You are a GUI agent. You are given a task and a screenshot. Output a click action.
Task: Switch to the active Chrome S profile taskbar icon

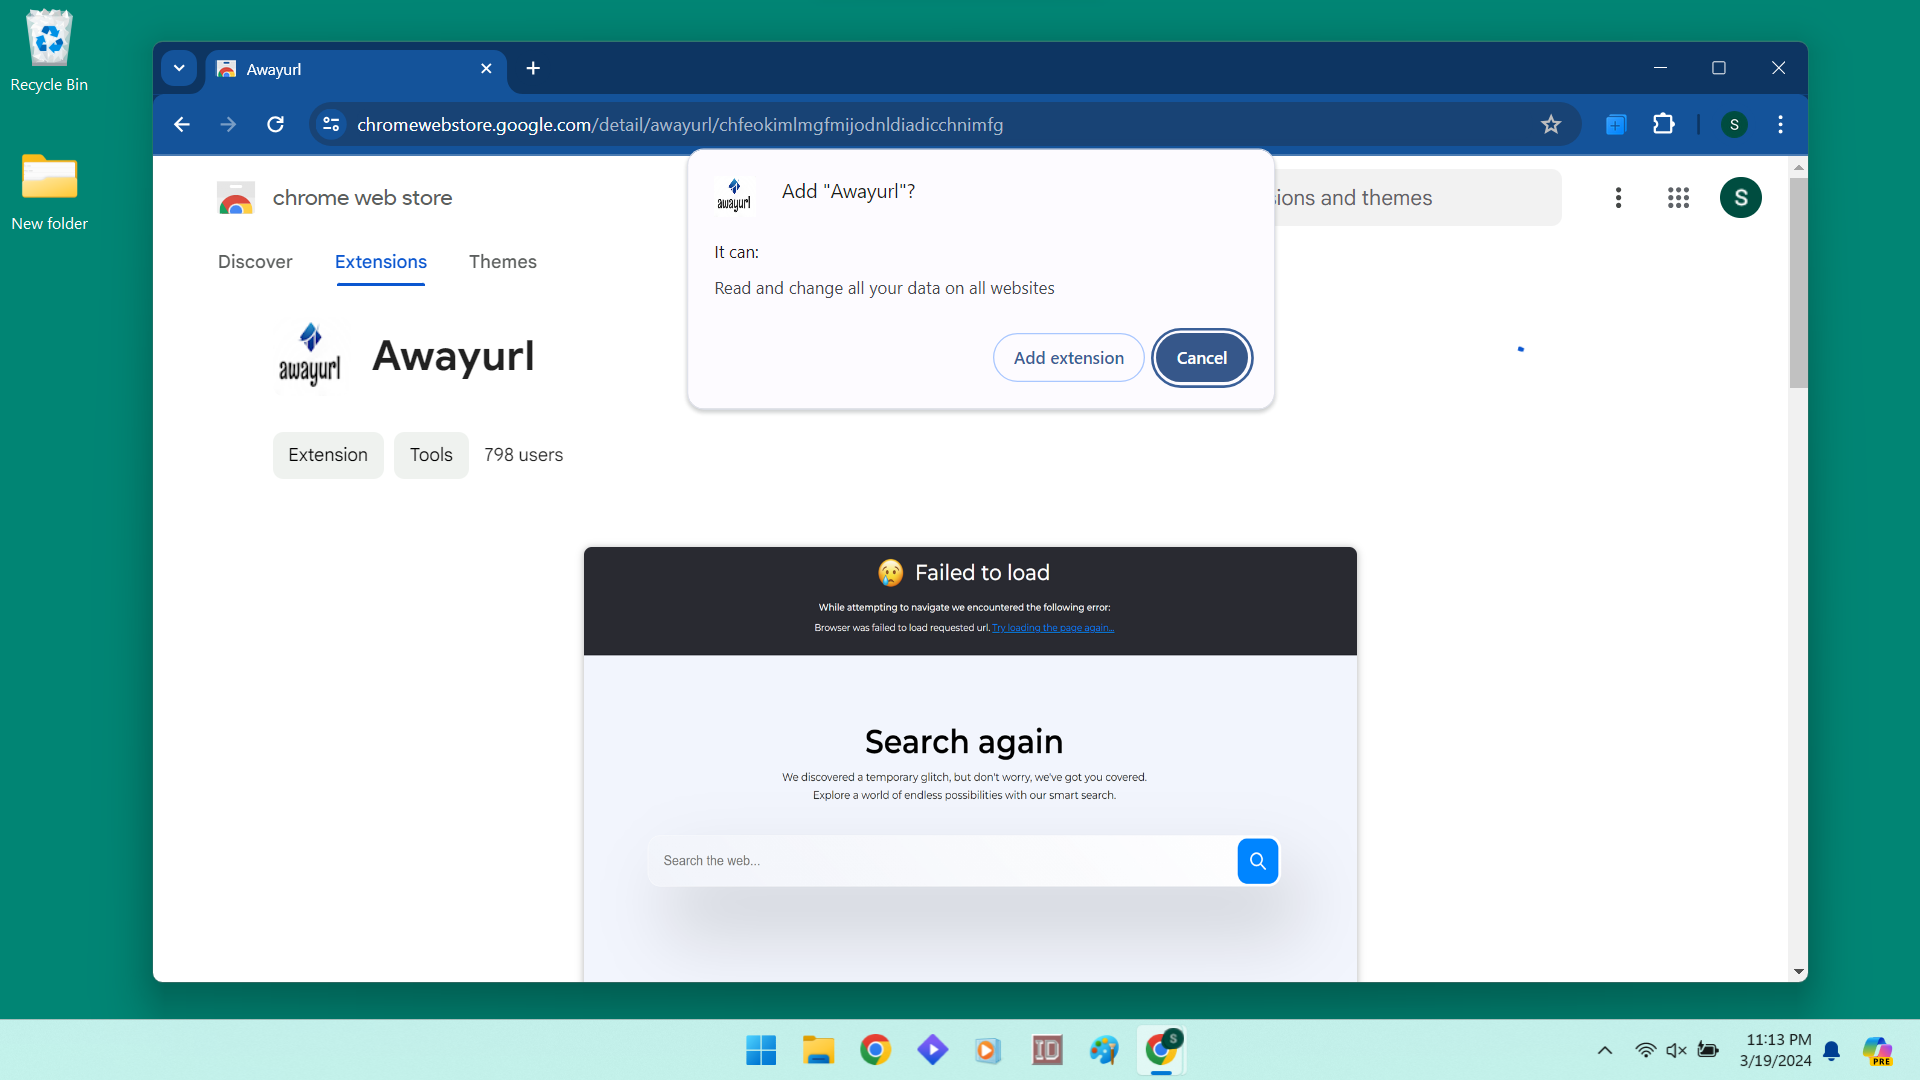pyautogui.click(x=1161, y=1050)
